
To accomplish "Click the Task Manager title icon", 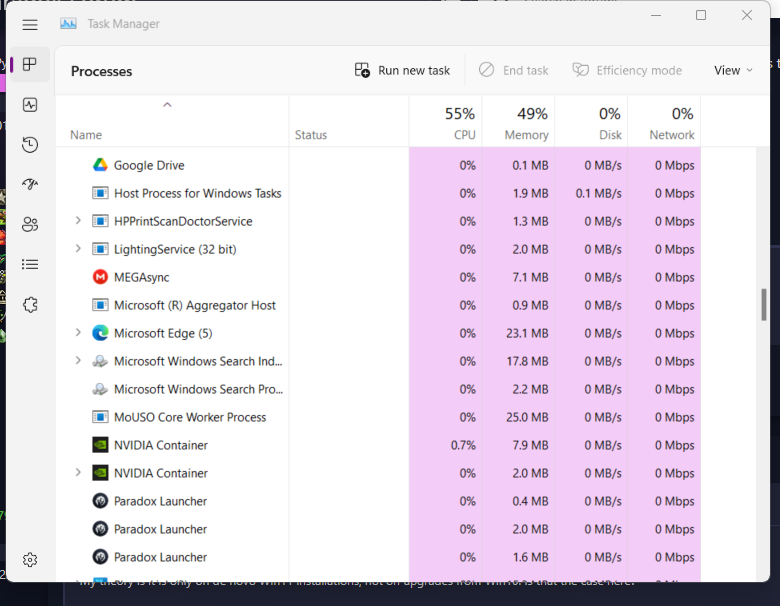I will pyautogui.click(x=68, y=23).
